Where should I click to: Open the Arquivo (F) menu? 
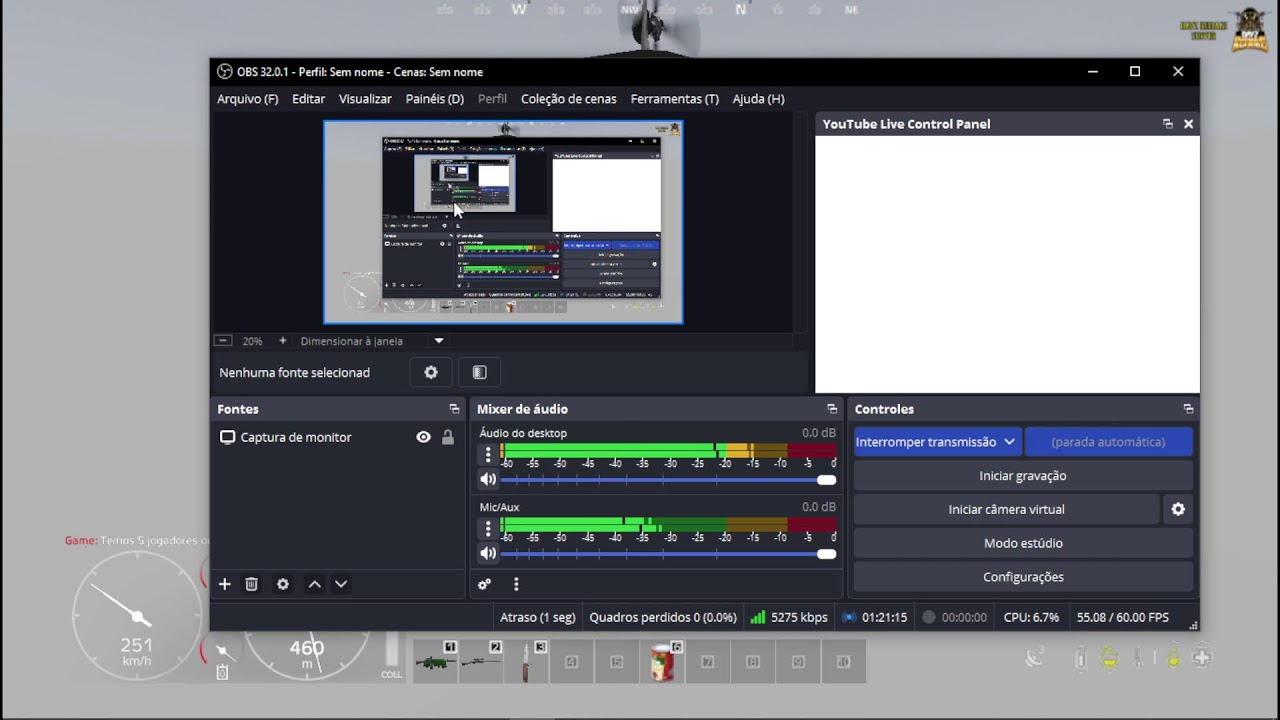[x=248, y=99]
